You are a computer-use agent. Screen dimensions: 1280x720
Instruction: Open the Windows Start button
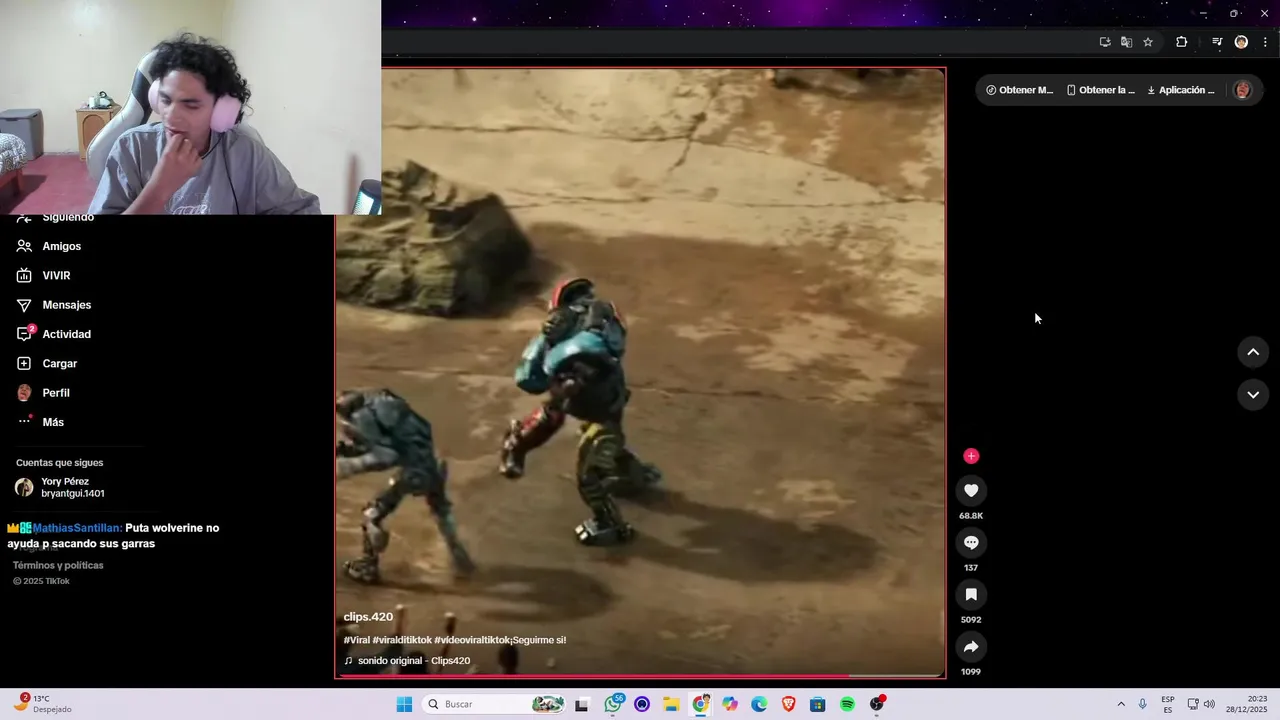click(404, 704)
